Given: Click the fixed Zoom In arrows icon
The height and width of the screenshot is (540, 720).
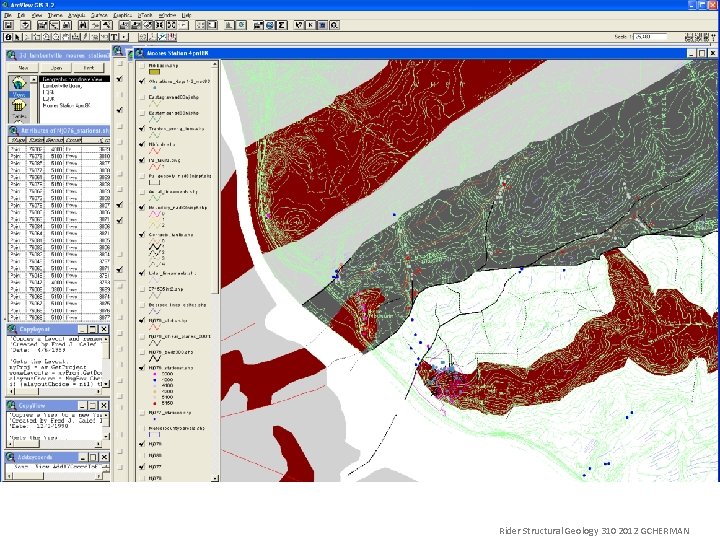Looking at the screenshot, I should (x=159, y=25).
